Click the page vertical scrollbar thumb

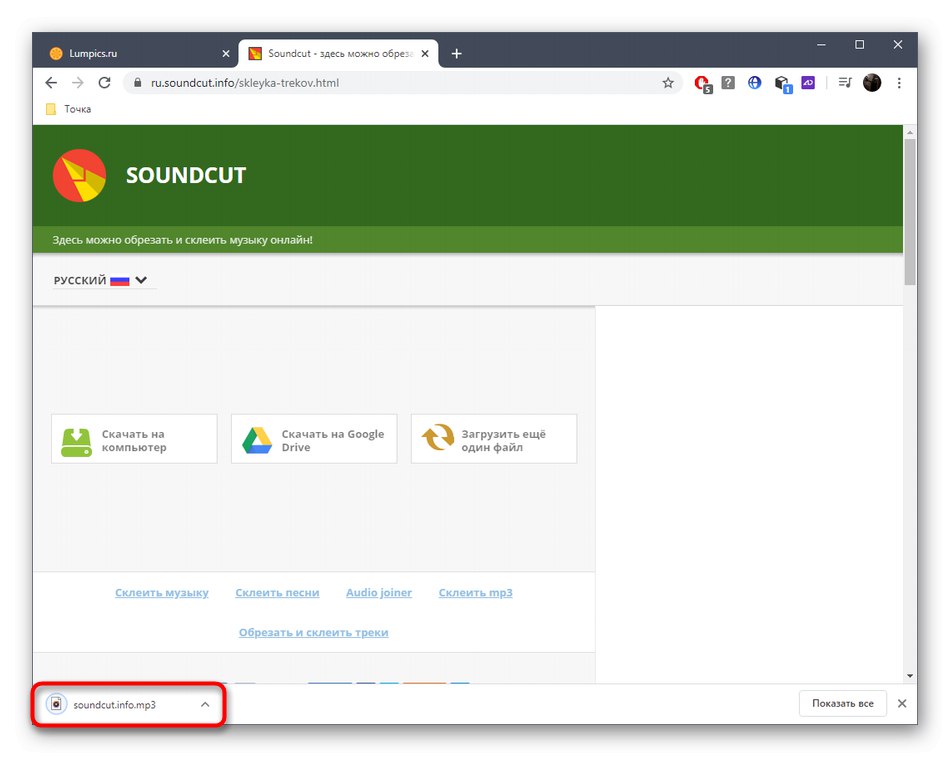(x=910, y=212)
